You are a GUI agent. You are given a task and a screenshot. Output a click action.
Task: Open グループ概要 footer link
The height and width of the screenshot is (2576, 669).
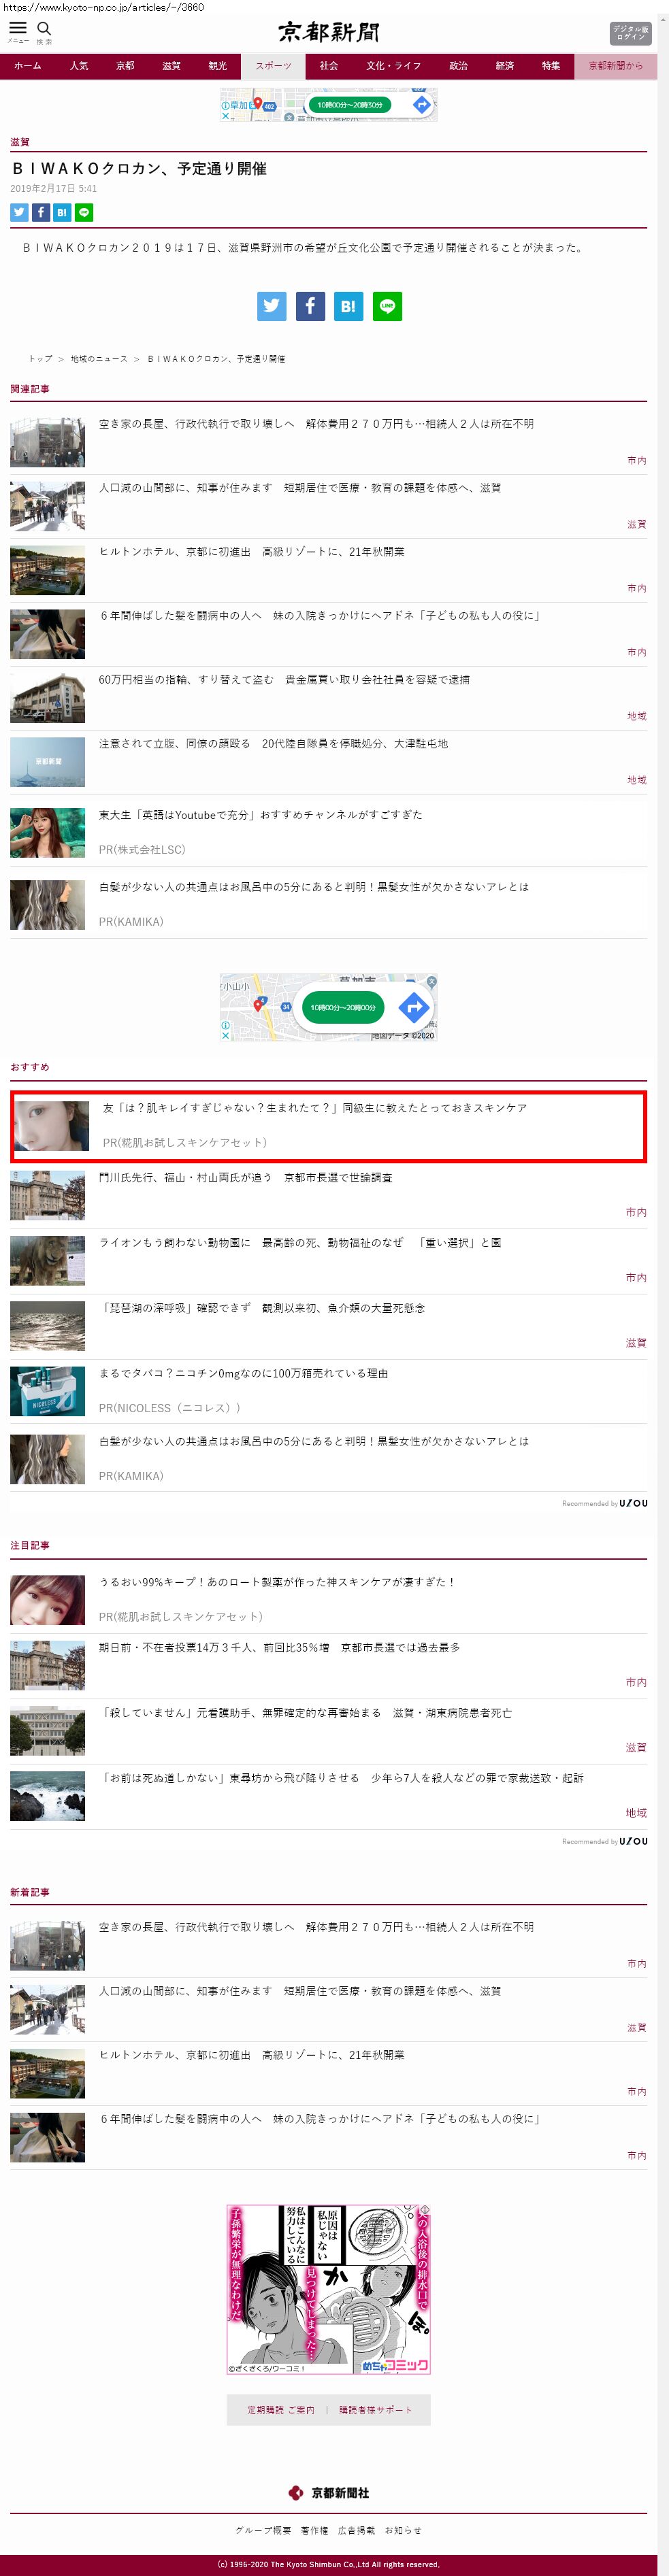point(263,2530)
